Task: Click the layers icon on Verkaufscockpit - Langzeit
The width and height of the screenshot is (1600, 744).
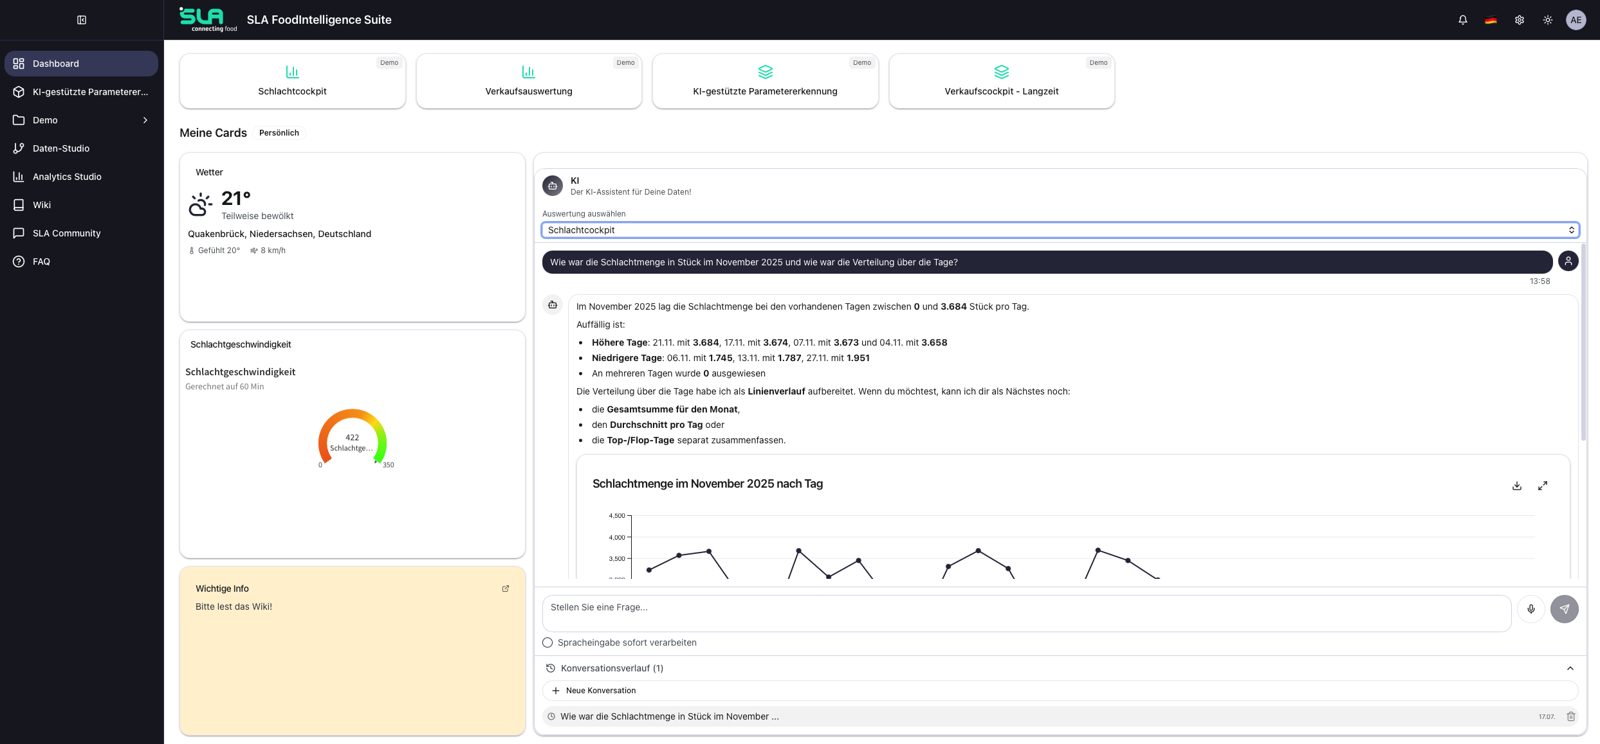Action: coord(1001,72)
